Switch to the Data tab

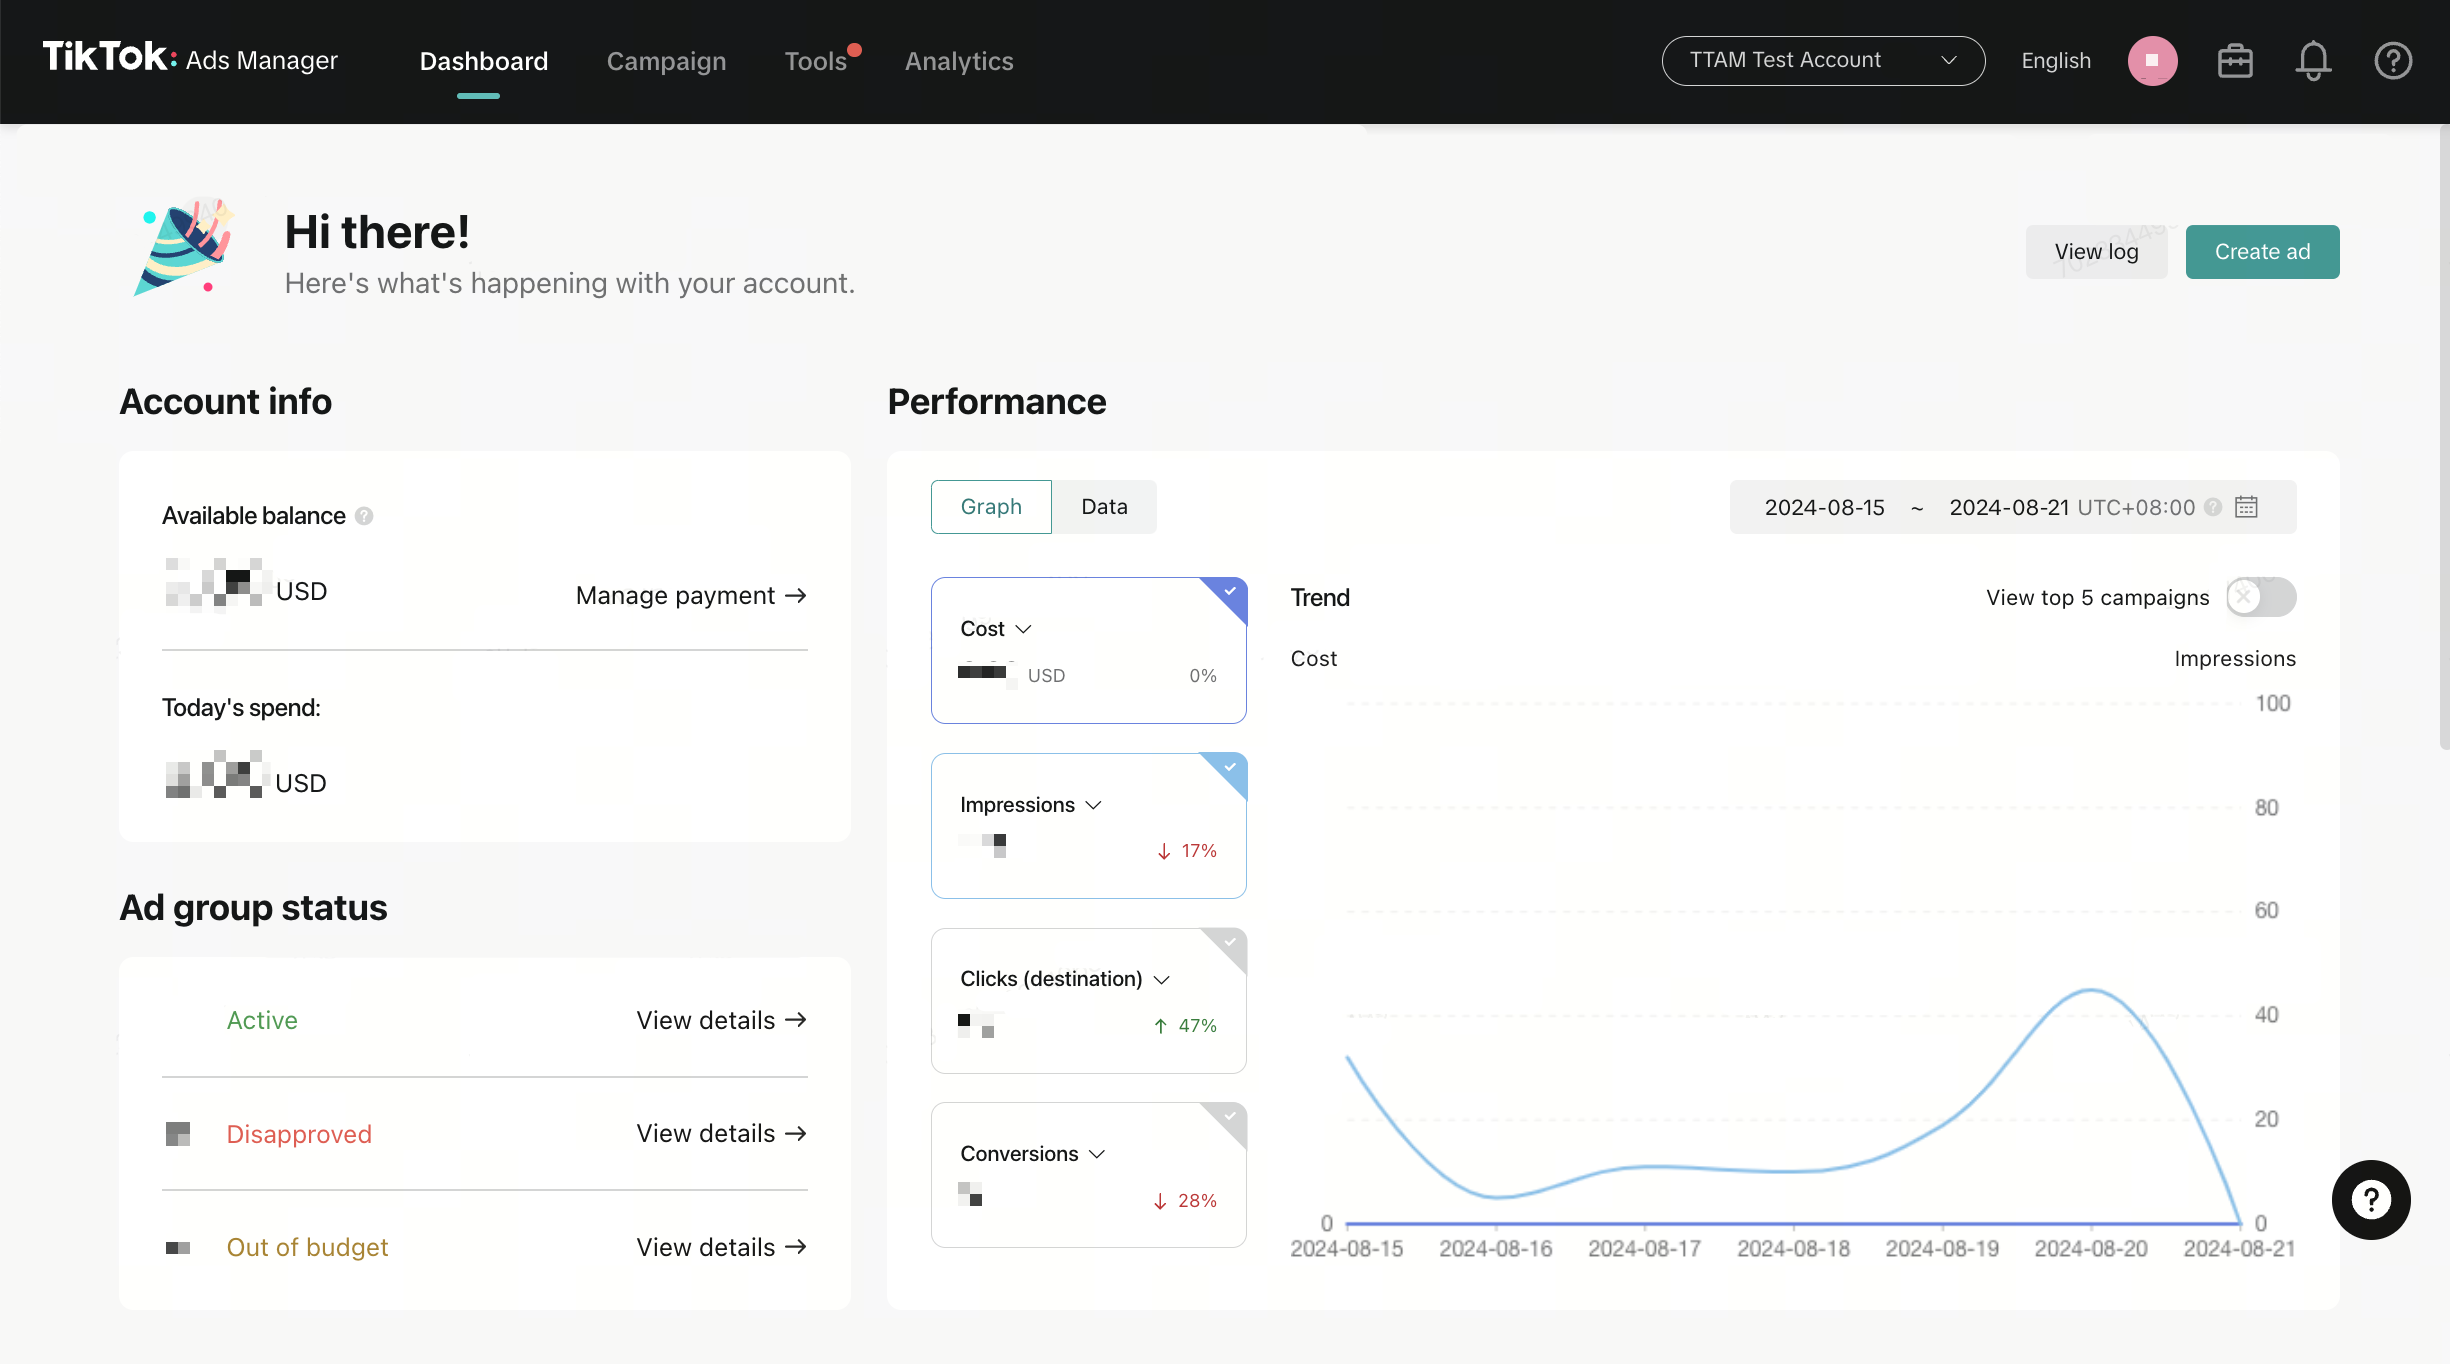tap(1104, 507)
